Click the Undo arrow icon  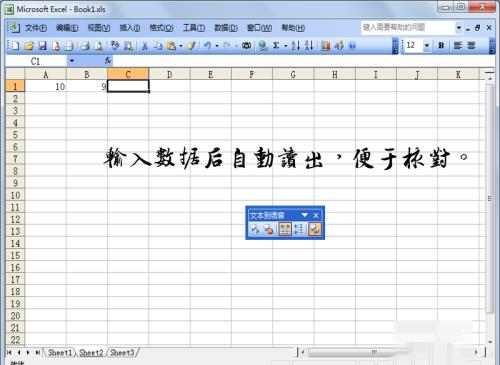click(x=207, y=46)
